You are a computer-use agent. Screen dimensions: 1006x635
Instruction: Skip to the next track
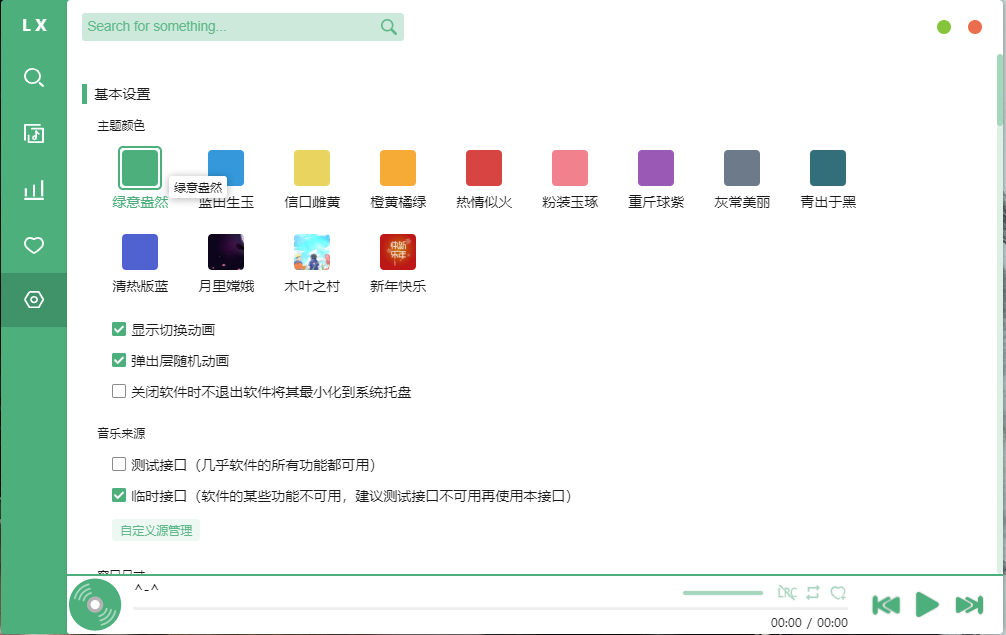coord(967,604)
